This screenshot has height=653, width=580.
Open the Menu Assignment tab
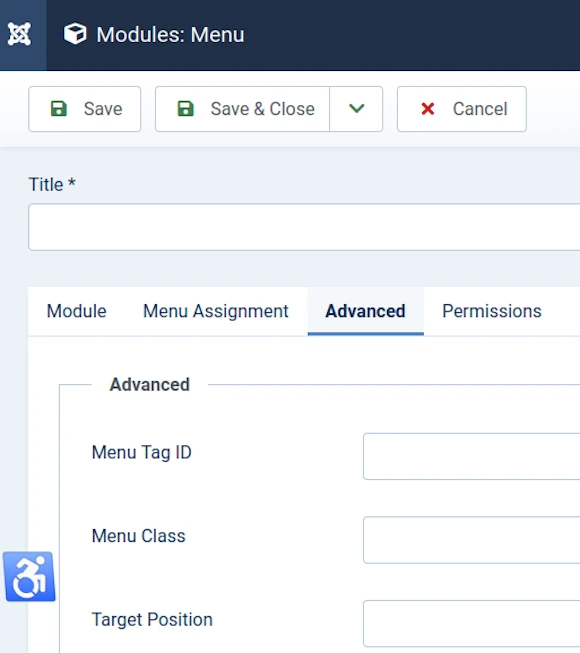tap(216, 311)
